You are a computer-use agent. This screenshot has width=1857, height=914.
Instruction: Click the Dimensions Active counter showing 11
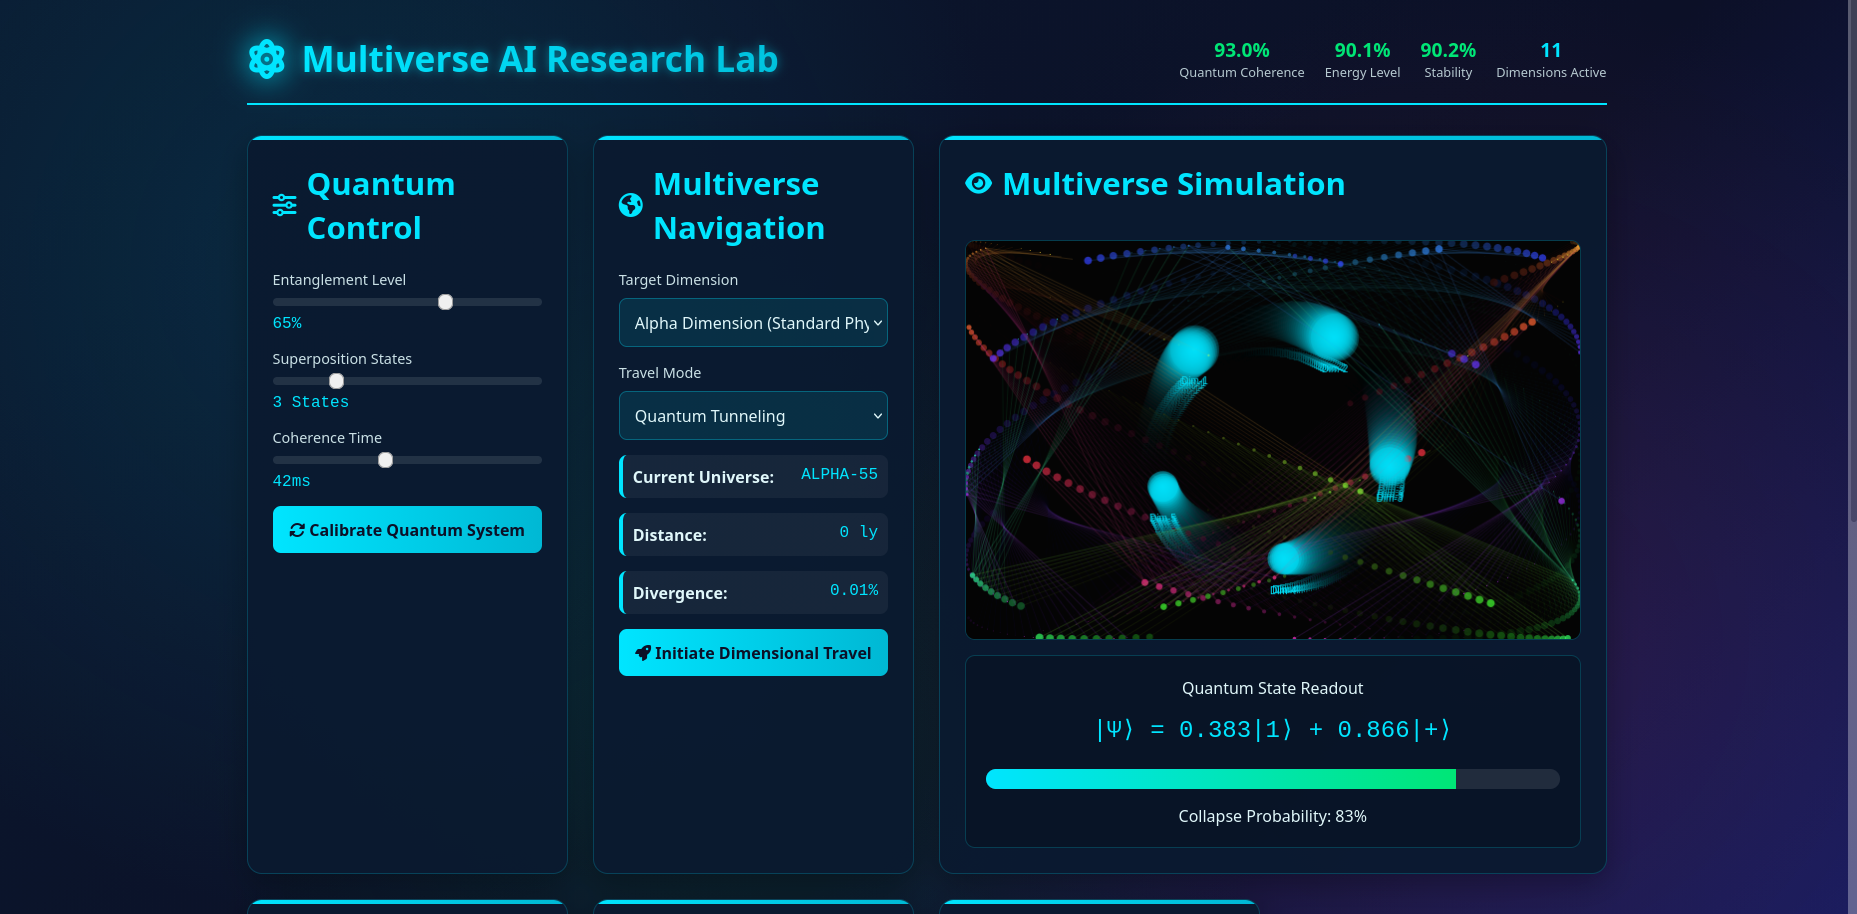(1551, 58)
